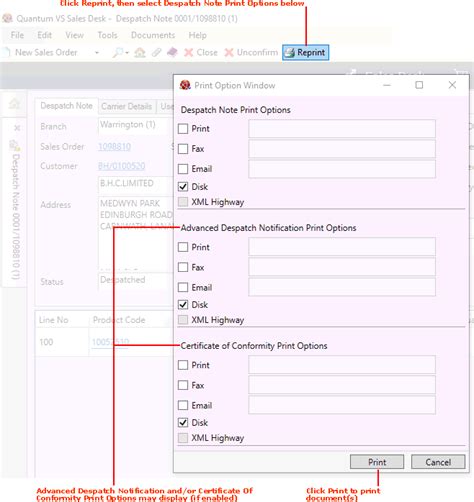The height and width of the screenshot is (502, 474).
Task: Open the search magnifier tool
Action: [117, 52]
